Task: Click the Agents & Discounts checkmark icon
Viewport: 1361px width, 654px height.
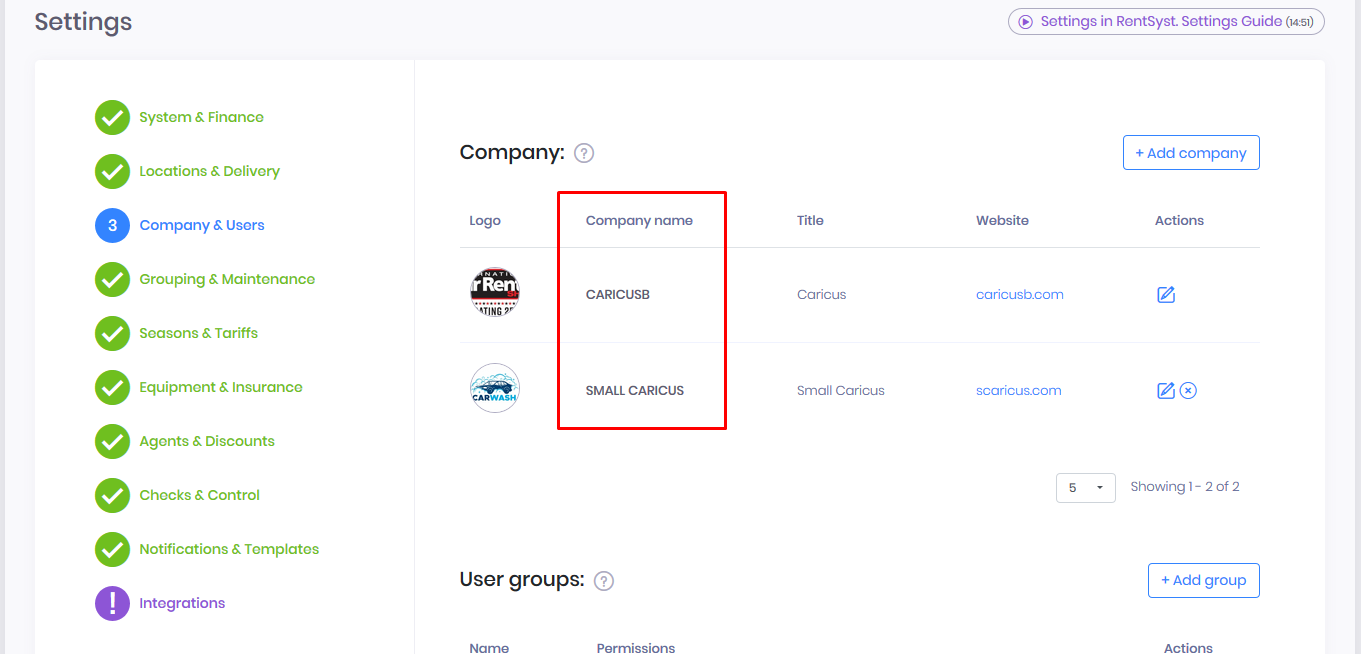Action: tap(112, 441)
